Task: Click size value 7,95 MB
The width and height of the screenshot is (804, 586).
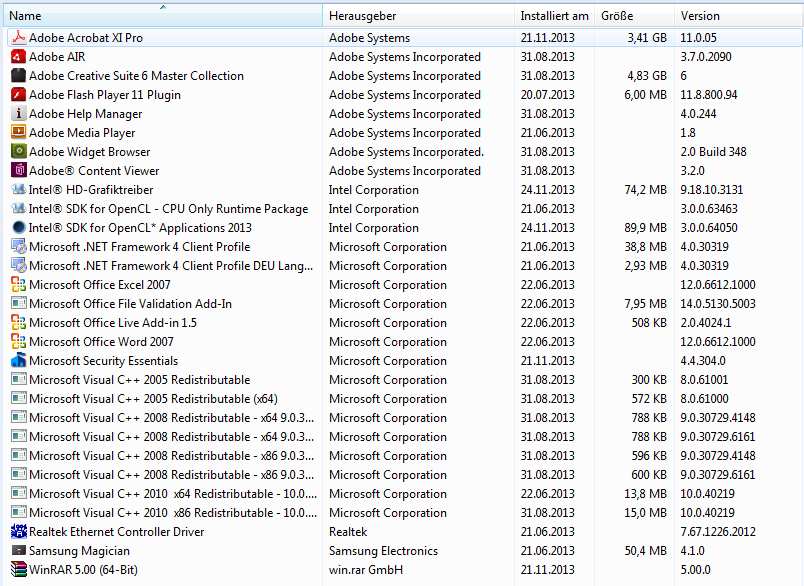Action: coord(646,304)
